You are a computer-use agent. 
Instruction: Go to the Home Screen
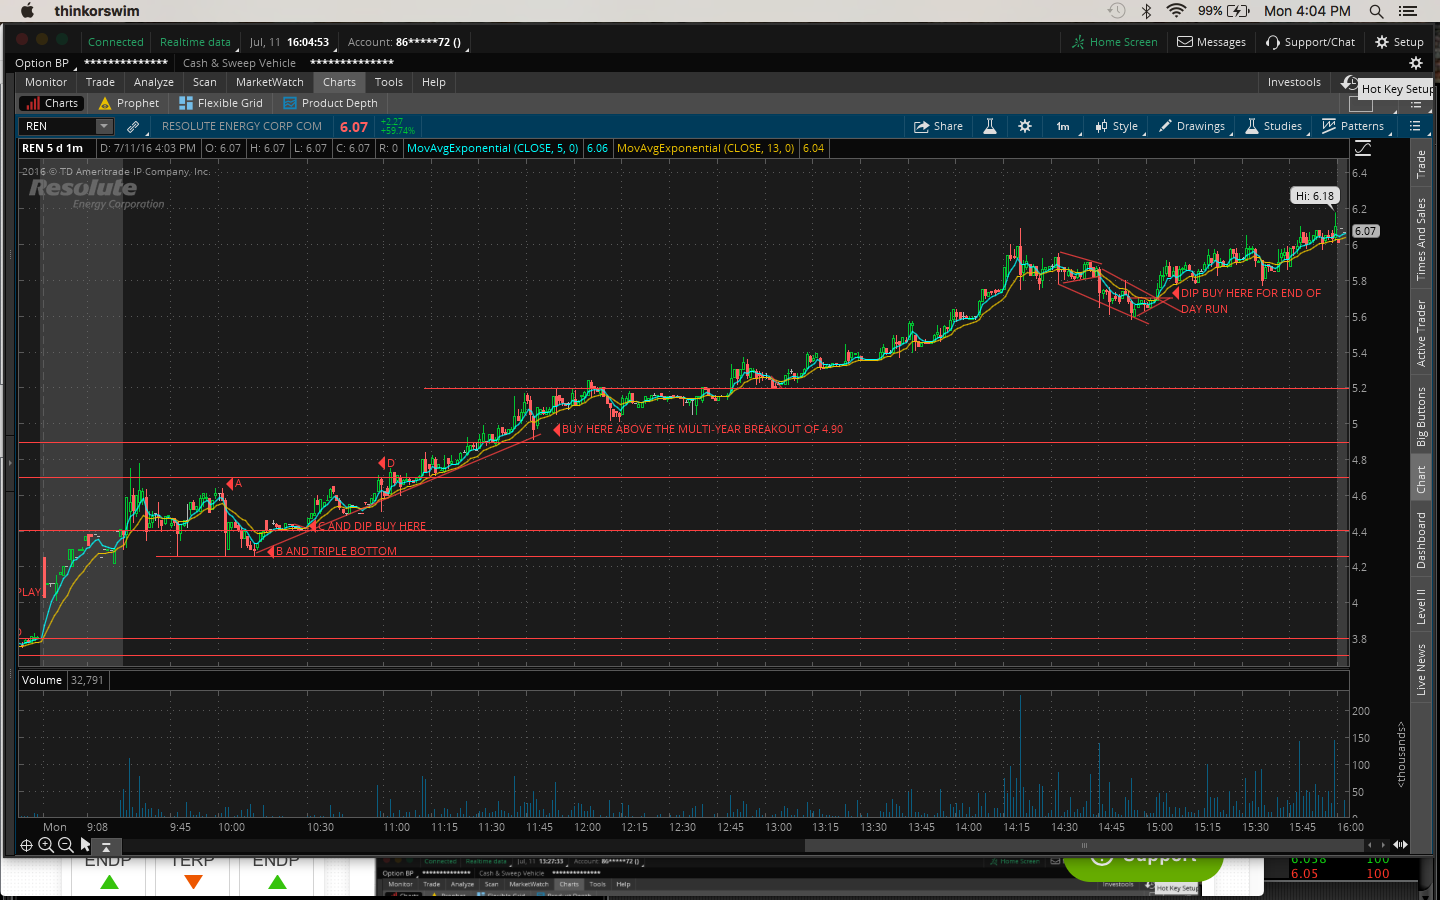[1114, 42]
